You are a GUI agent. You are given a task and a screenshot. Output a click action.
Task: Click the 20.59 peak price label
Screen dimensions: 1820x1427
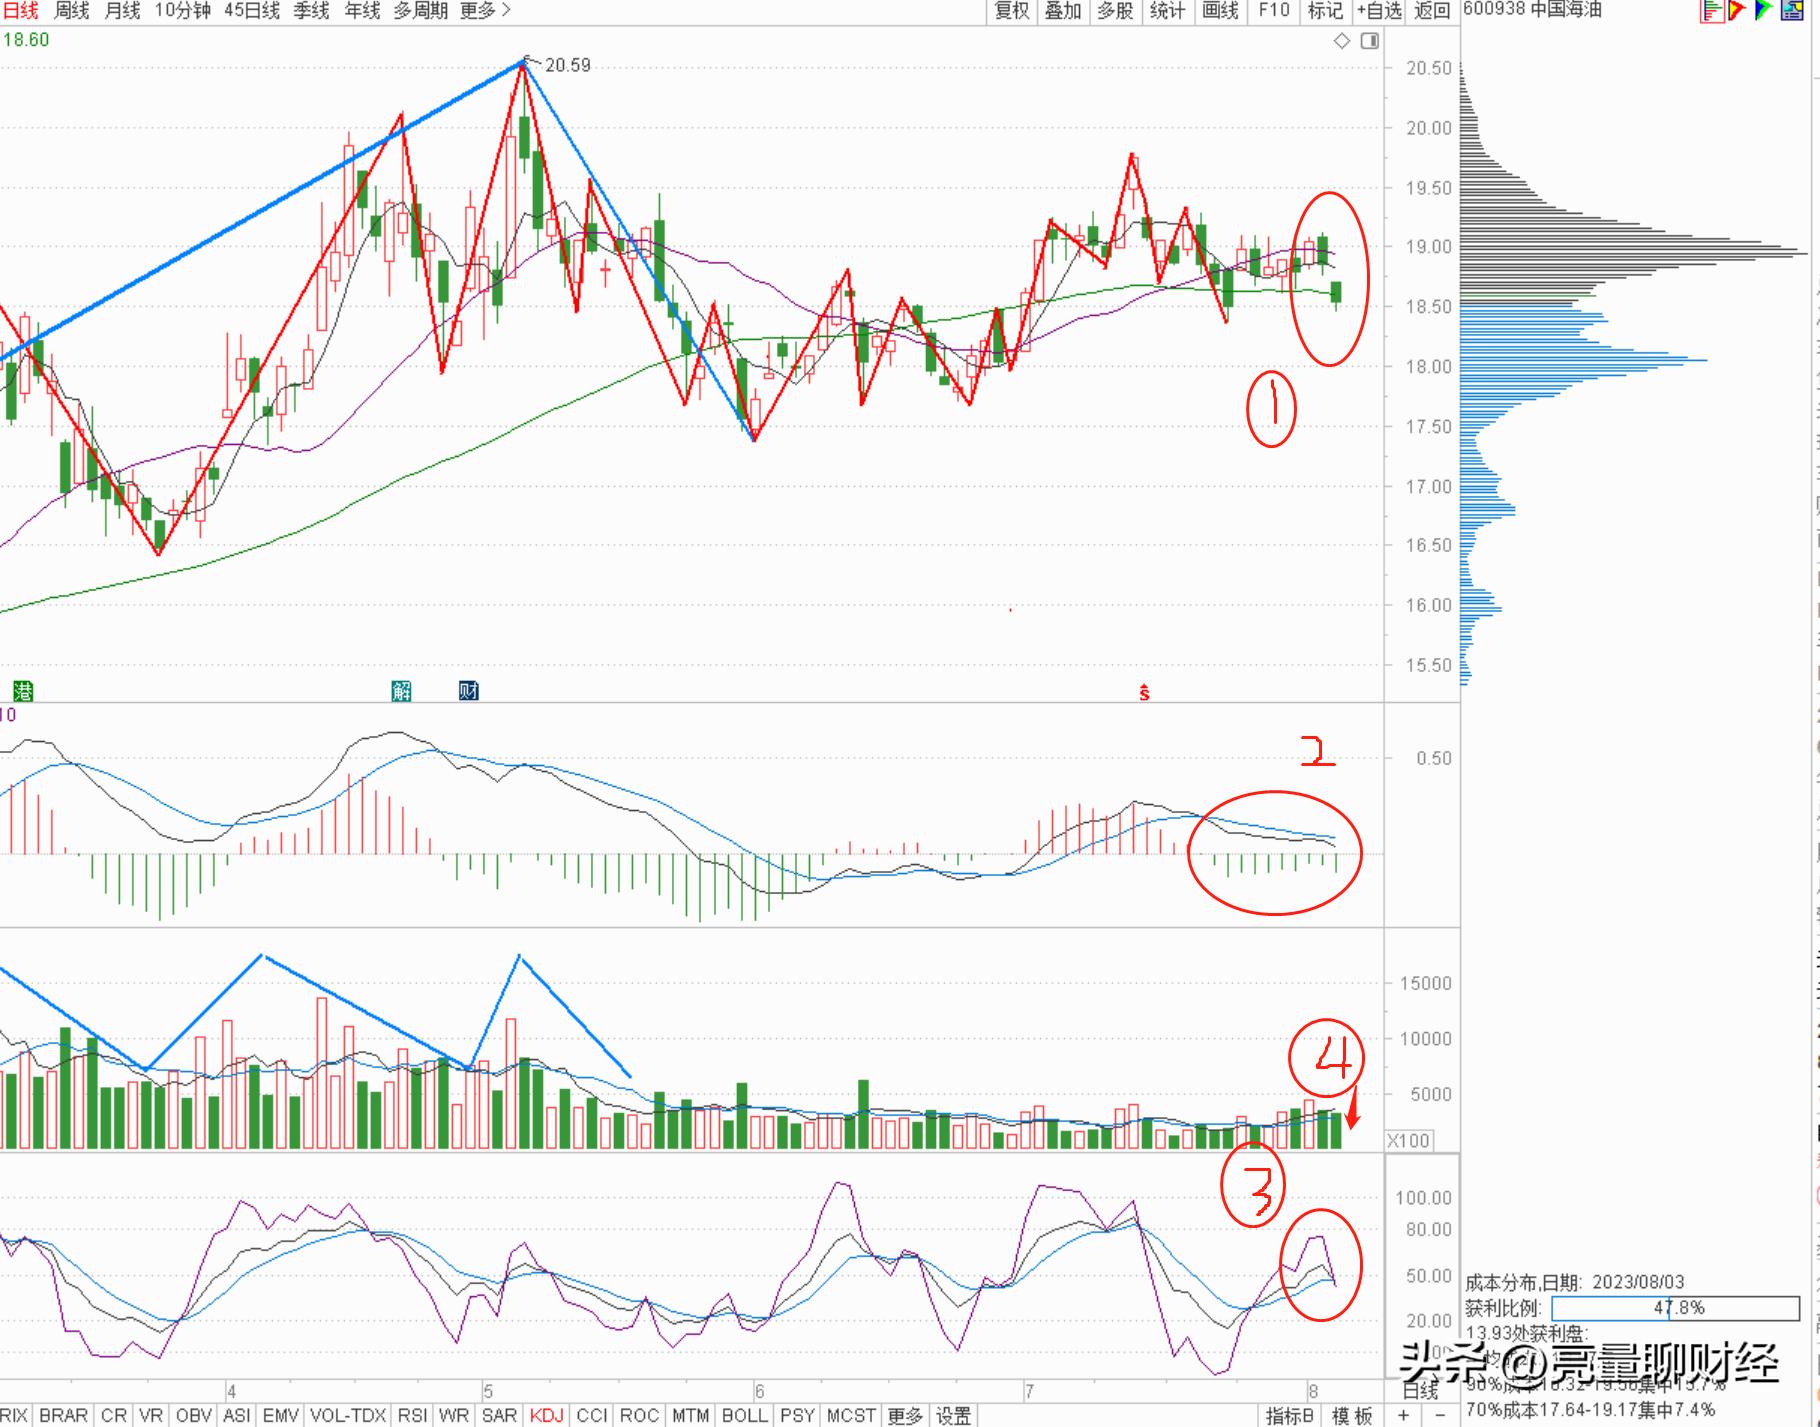pos(568,65)
